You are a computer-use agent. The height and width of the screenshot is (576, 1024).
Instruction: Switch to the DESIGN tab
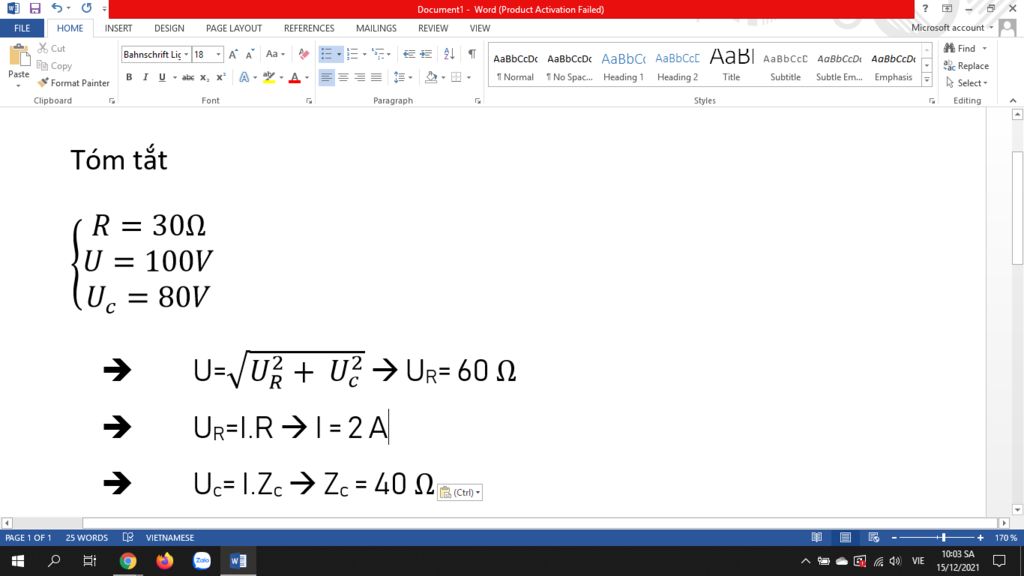(x=169, y=28)
